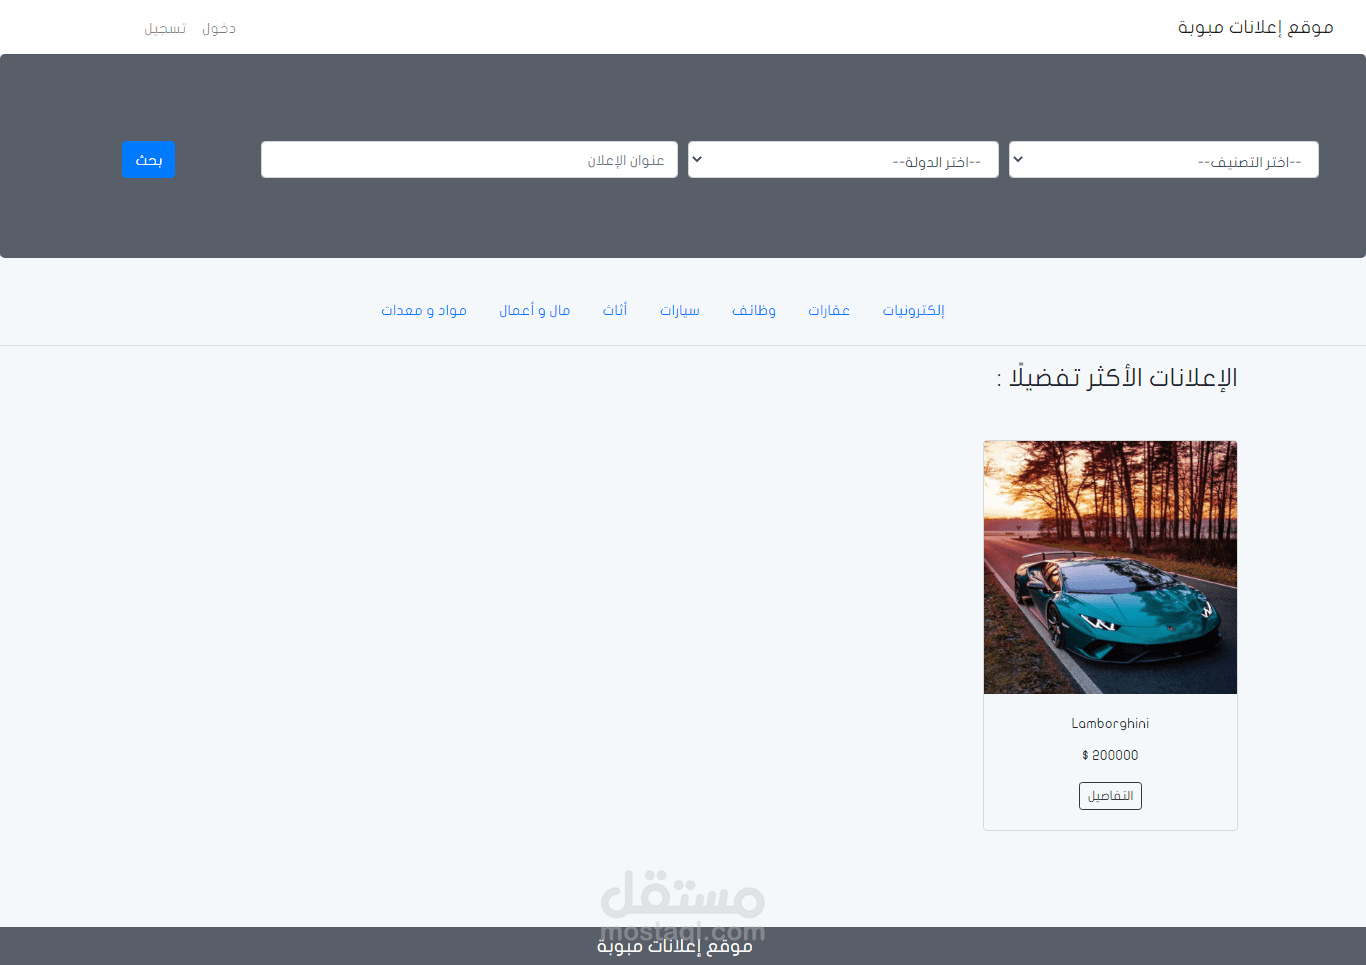Image resolution: width=1366 pixels, height=965 pixels.
Task: Open the "اختر التصنيف" category dropdown
Action: tap(1163, 159)
